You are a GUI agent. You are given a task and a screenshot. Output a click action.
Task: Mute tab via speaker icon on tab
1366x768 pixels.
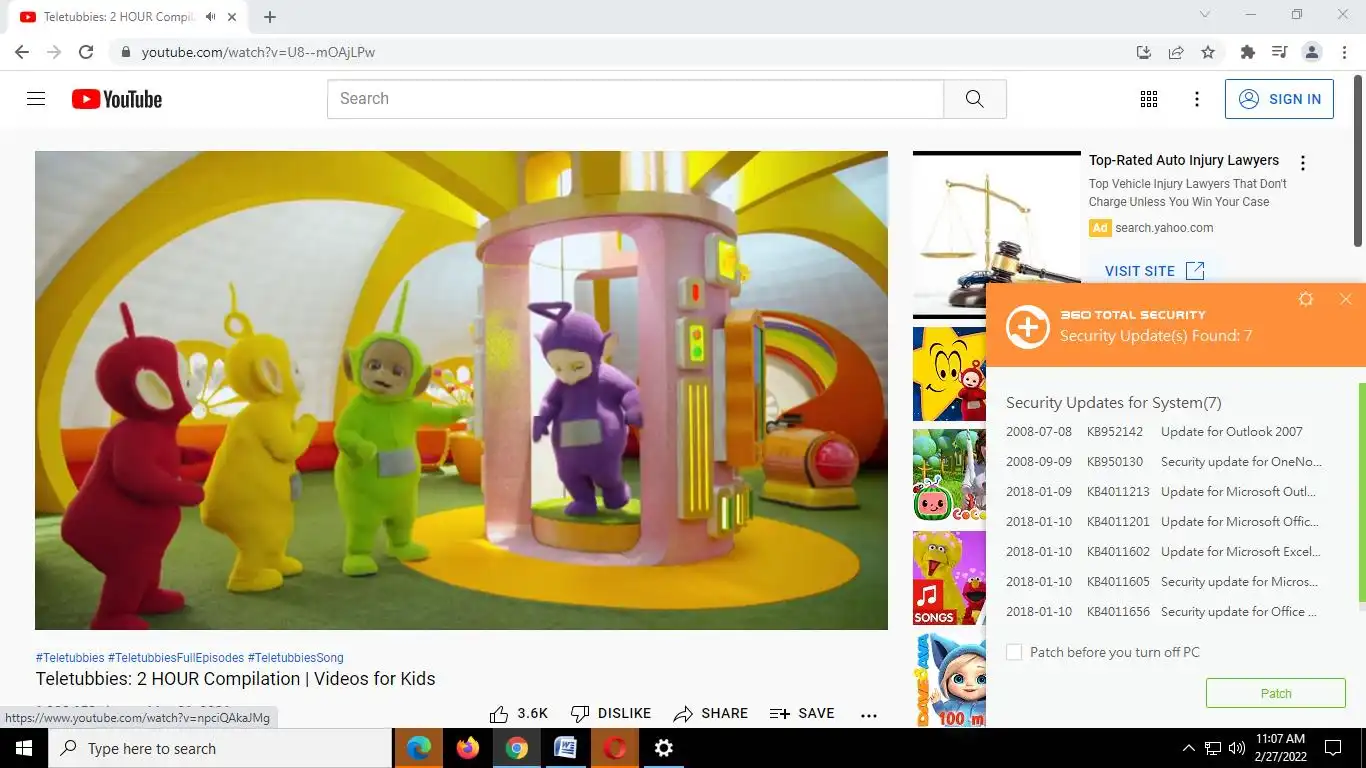pyautogui.click(x=211, y=17)
